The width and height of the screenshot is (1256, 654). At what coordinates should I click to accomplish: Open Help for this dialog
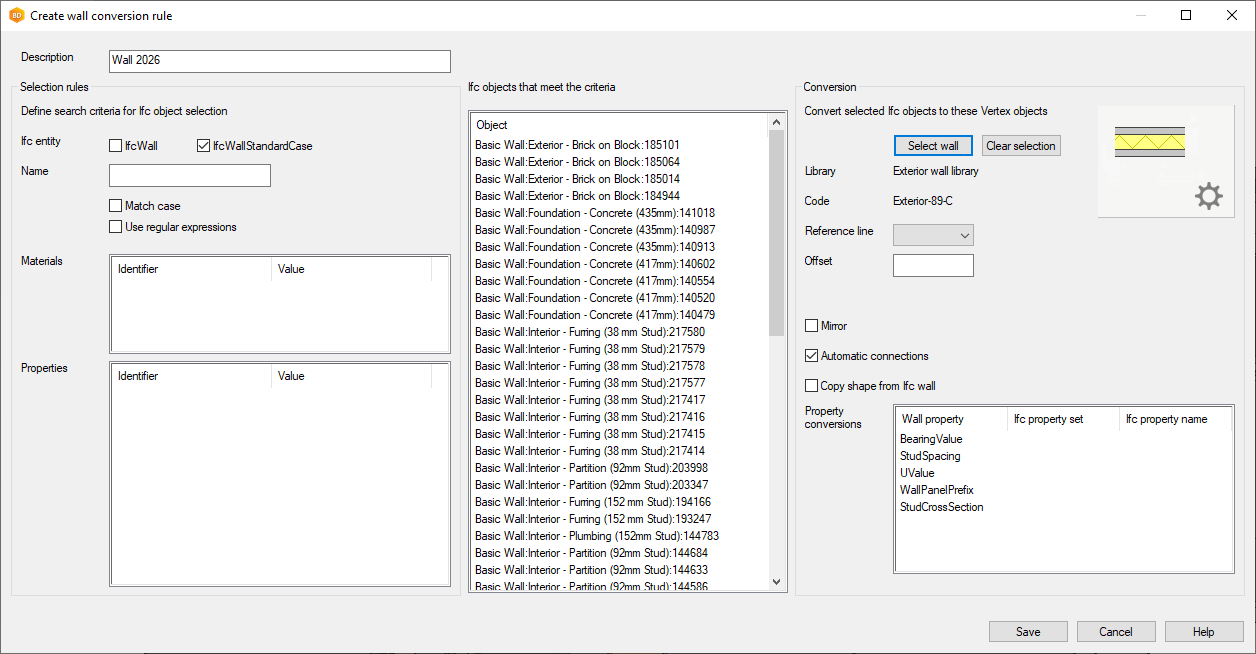click(x=1203, y=632)
